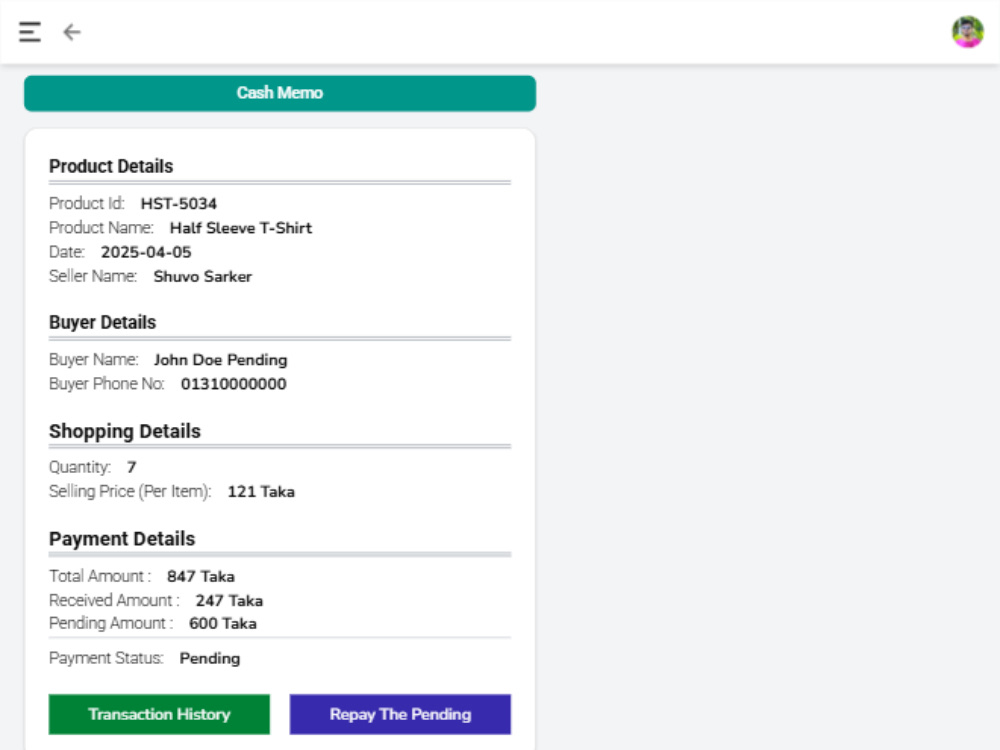Viewport: 1000px width, 750px height.
Task: Click the Buyer Details heading
Action: [103, 322]
